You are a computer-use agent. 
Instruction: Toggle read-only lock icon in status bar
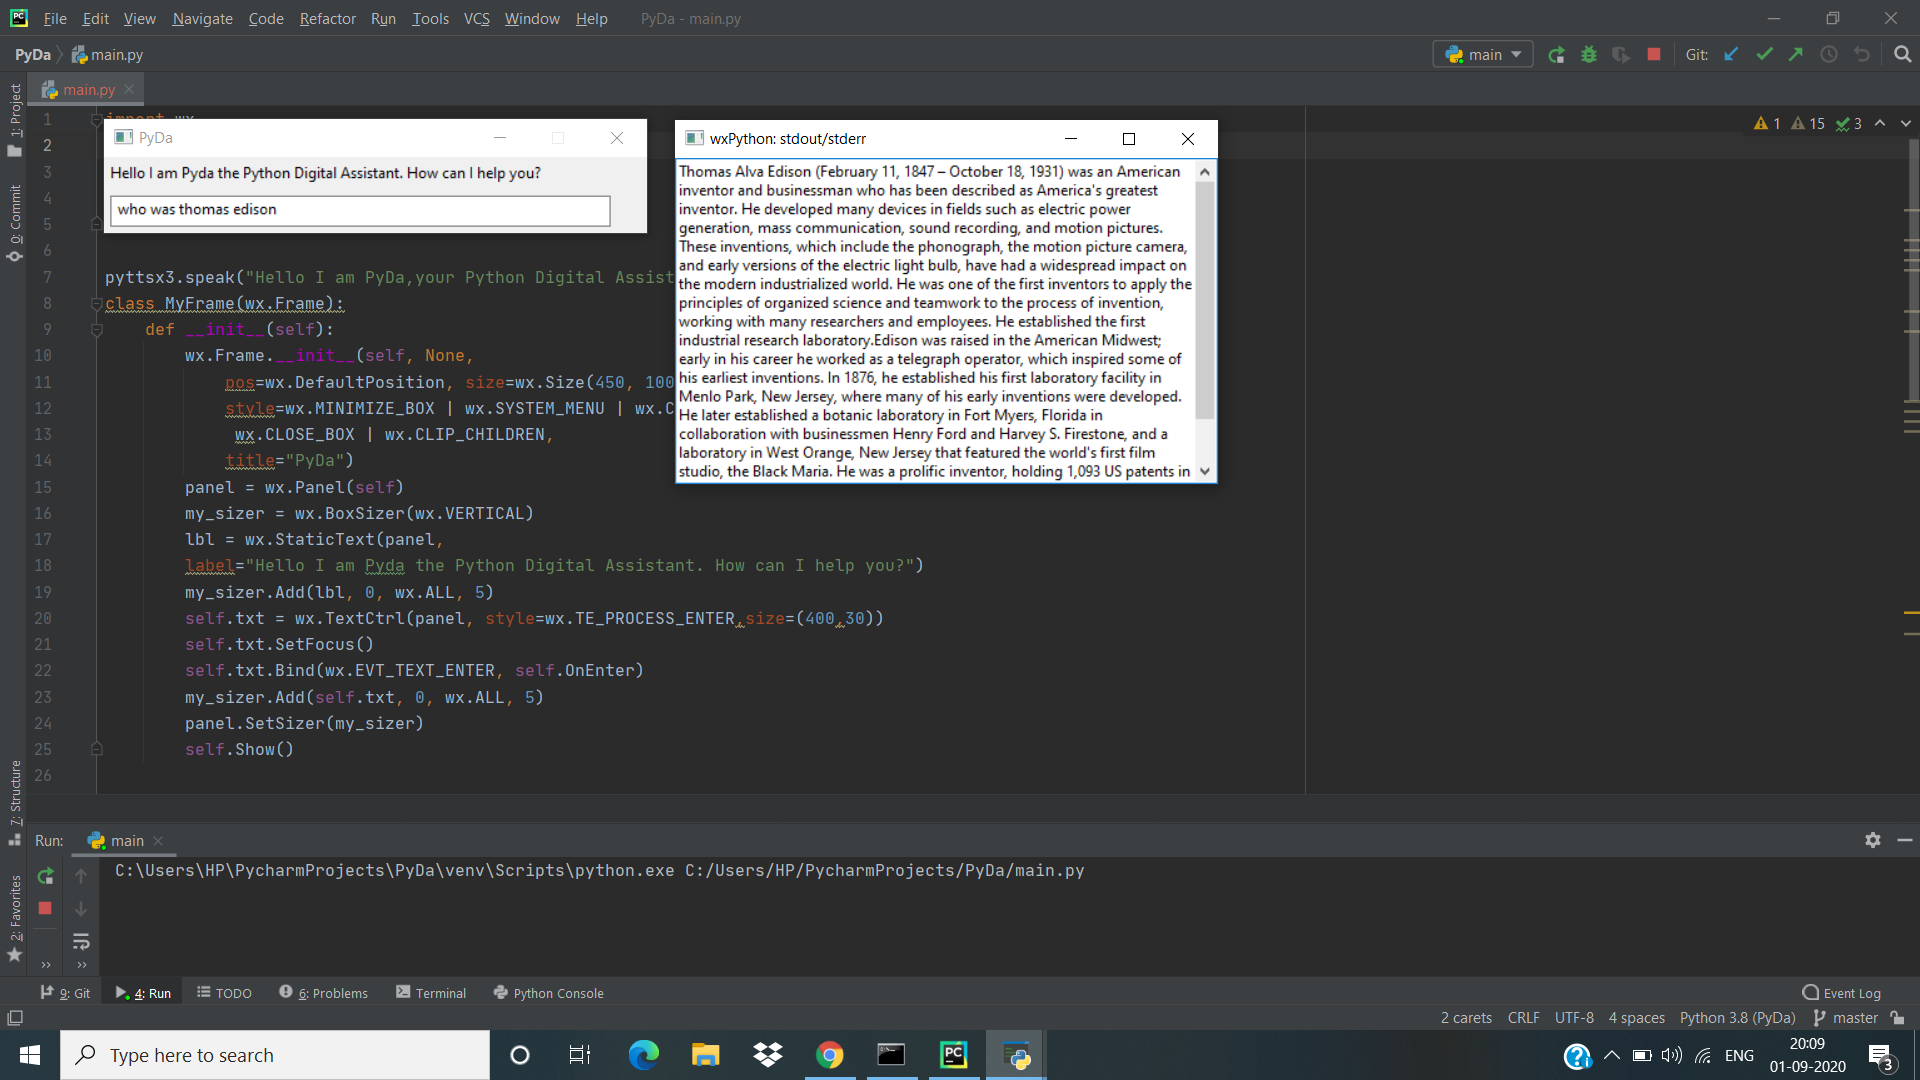click(1897, 1018)
